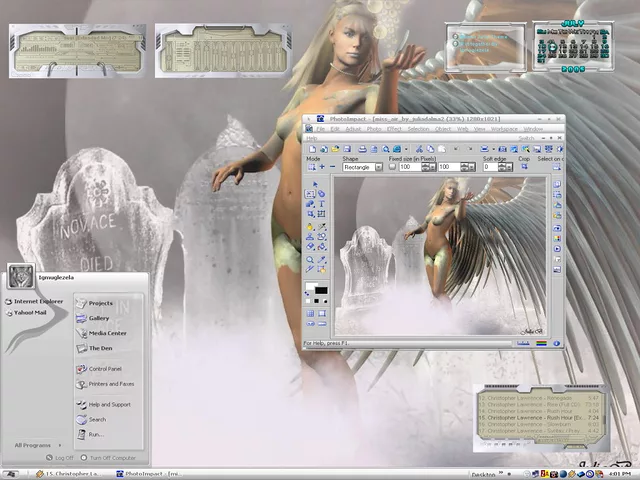Image resolution: width=640 pixels, height=480 pixels.
Task: Pick the Zoom magnifier tool
Action: pos(311,259)
